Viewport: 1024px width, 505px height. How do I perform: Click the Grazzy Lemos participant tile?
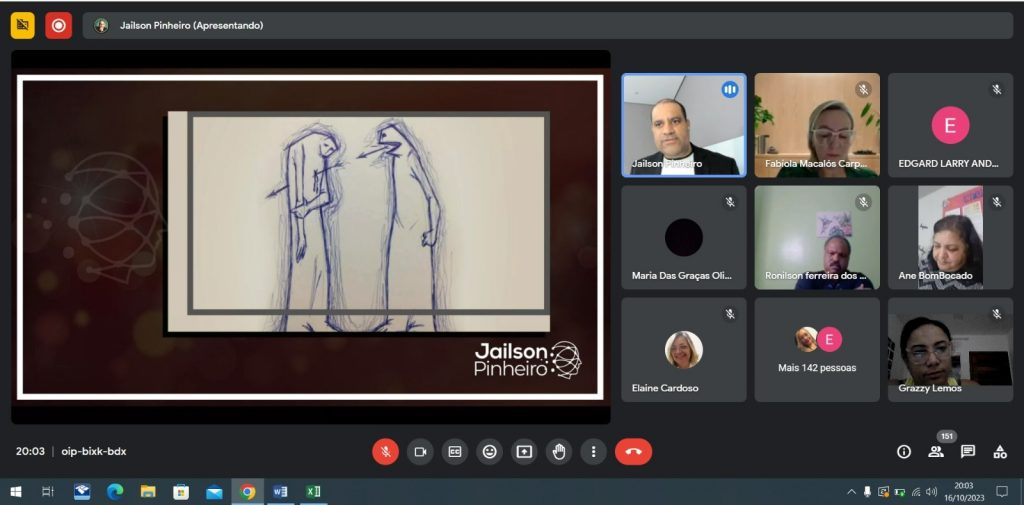950,349
